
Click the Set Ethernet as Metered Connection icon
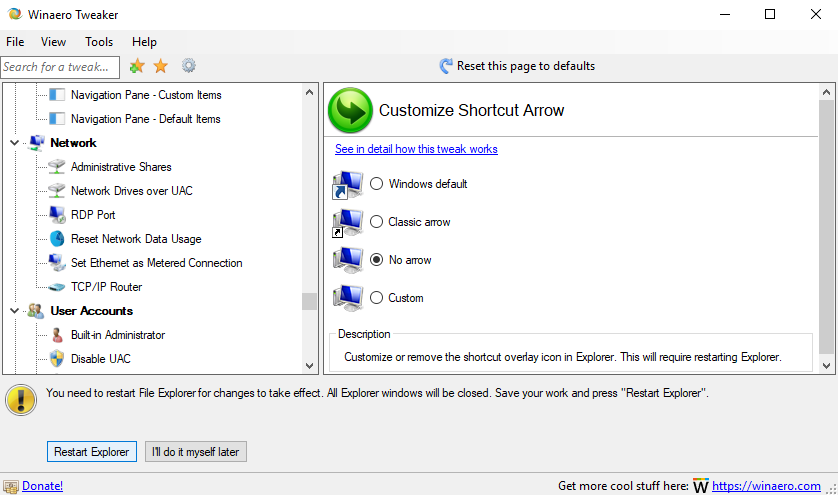click(57, 262)
